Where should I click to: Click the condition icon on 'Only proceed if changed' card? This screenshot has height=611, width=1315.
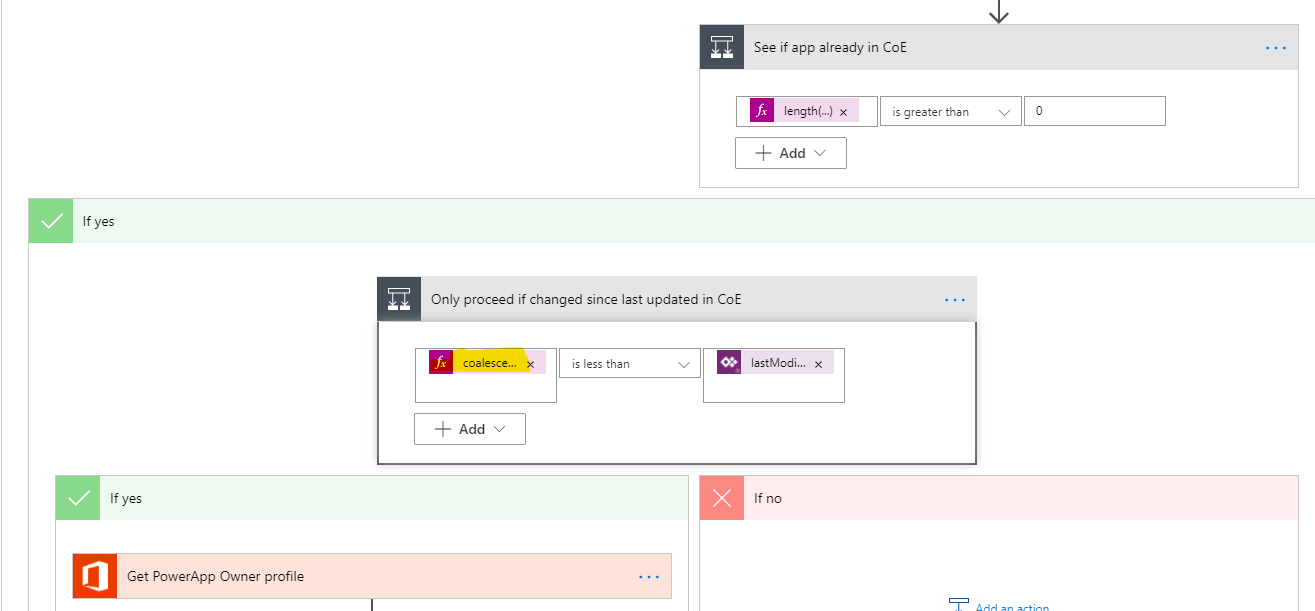point(399,298)
